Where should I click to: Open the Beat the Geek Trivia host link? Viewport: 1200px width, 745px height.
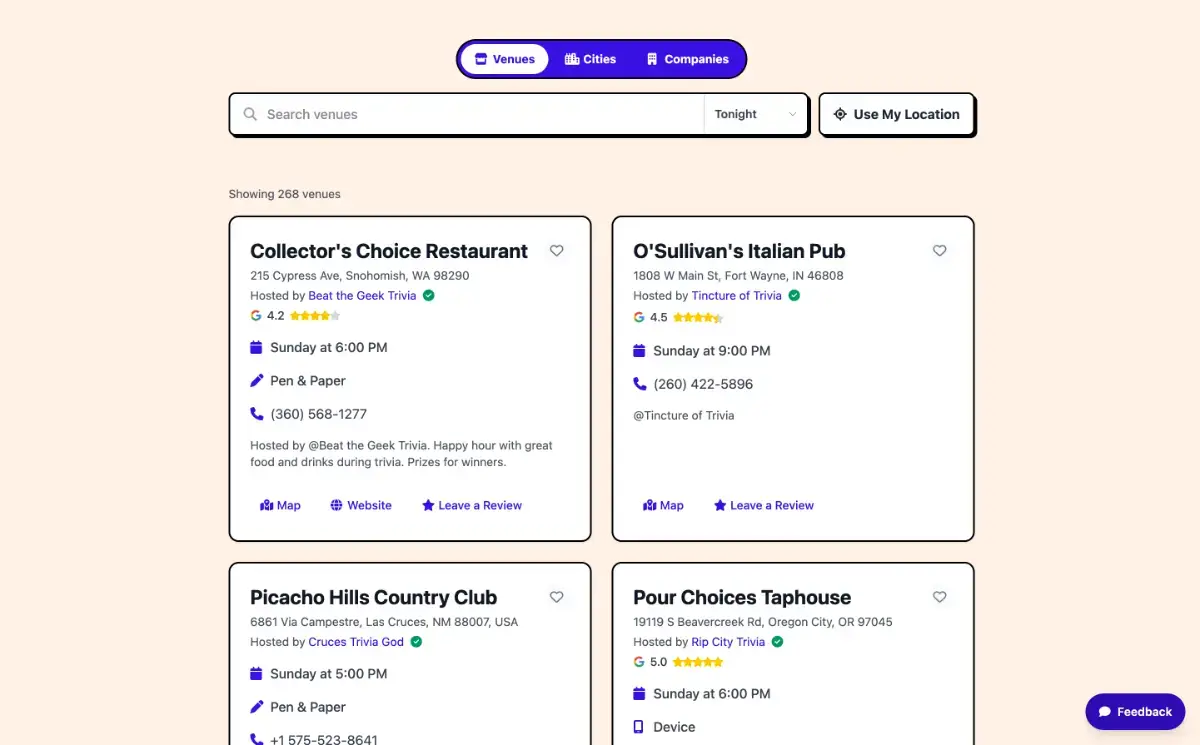pyautogui.click(x=362, y=296)
